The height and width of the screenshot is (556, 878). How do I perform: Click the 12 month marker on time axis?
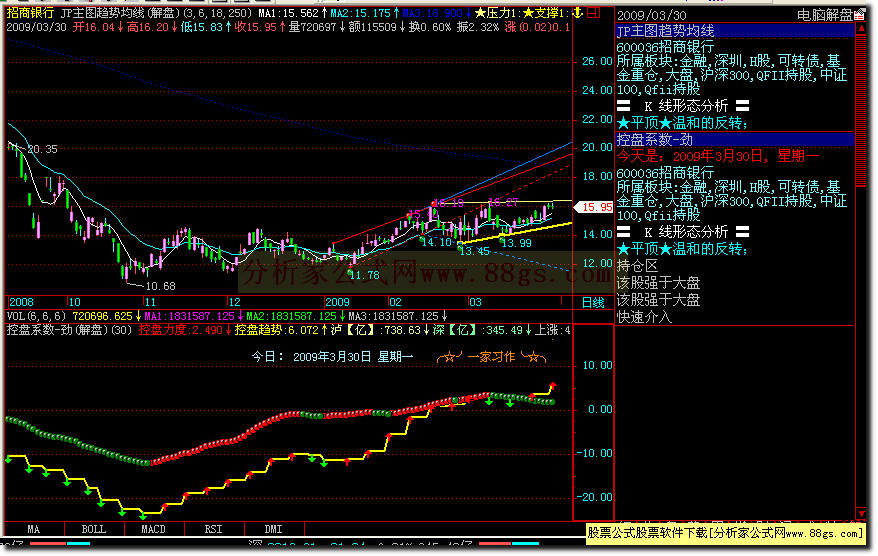point(234,302)
